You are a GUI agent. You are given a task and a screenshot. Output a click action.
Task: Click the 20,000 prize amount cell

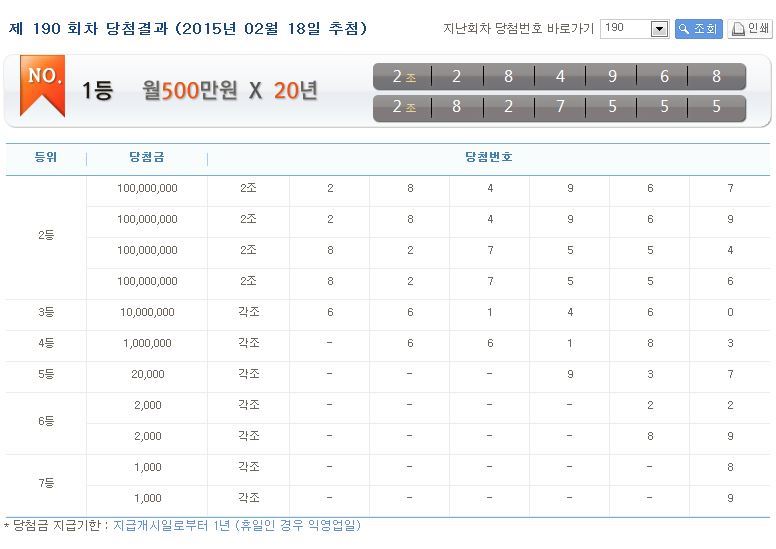pyautogui.click(x=147, y=374)
